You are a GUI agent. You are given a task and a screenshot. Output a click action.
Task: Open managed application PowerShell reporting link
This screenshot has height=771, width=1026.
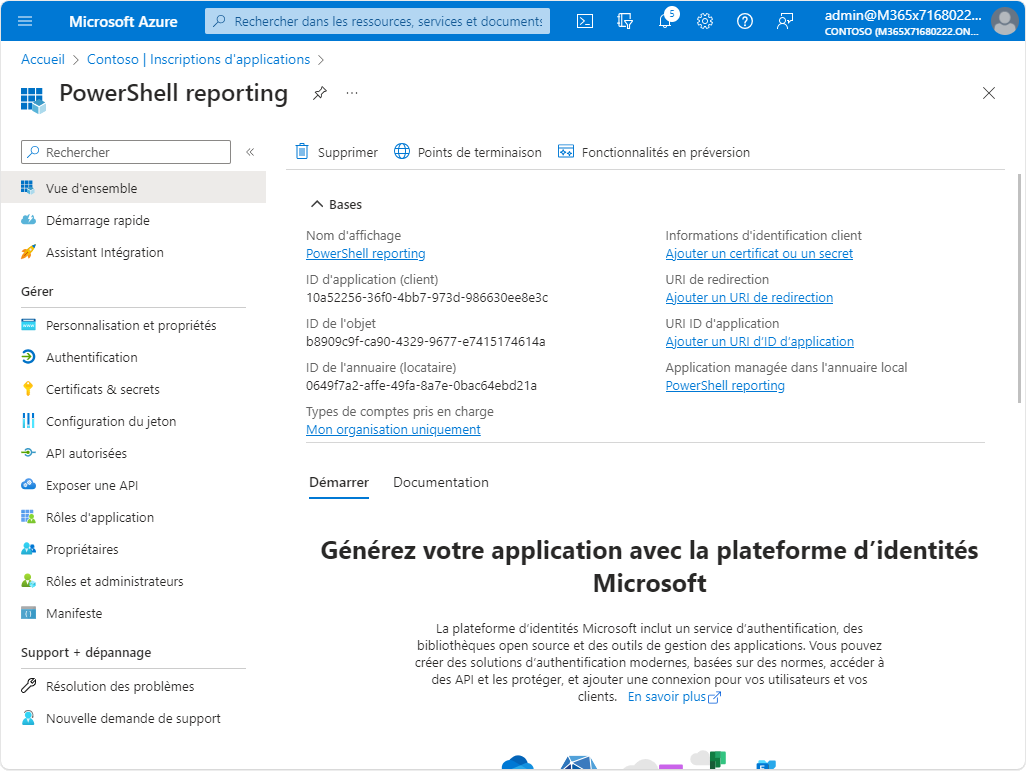pyautogui.click(x=725, y=386)
